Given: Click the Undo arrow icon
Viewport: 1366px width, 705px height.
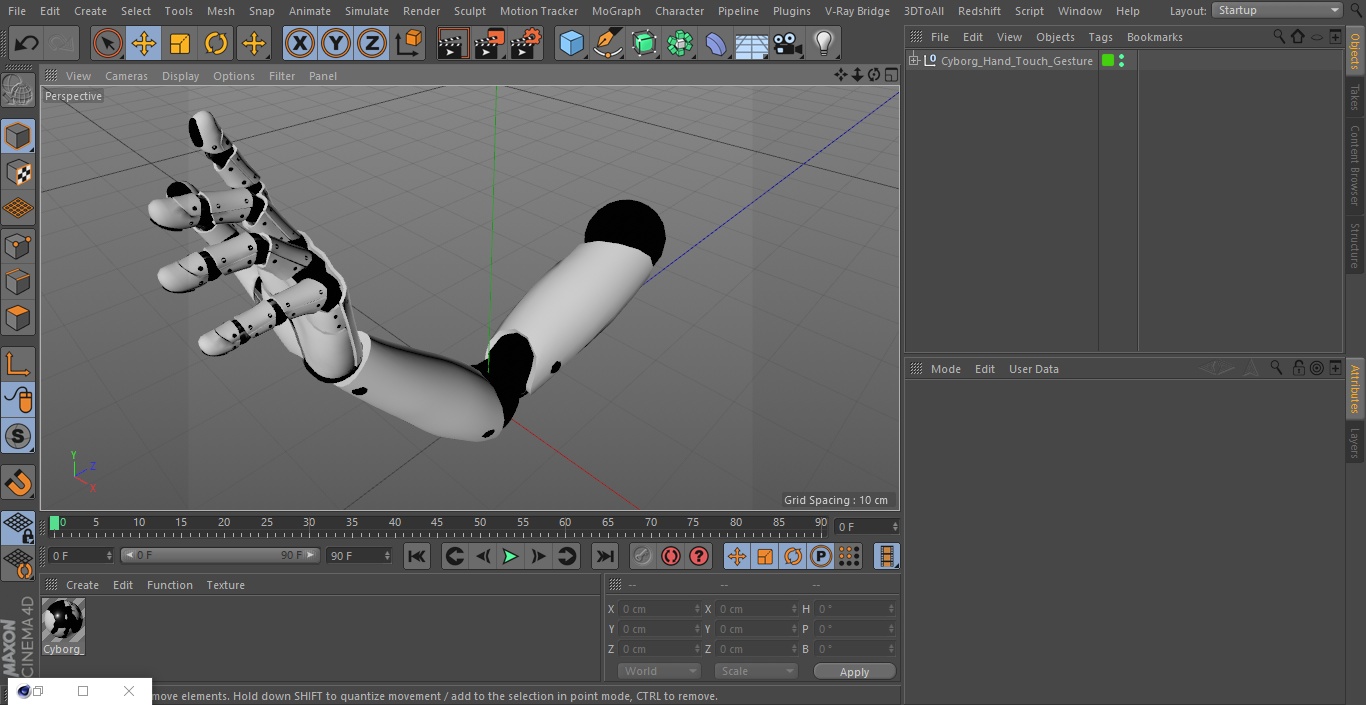Looking at the screenshot, I should (x=27, y=44).
